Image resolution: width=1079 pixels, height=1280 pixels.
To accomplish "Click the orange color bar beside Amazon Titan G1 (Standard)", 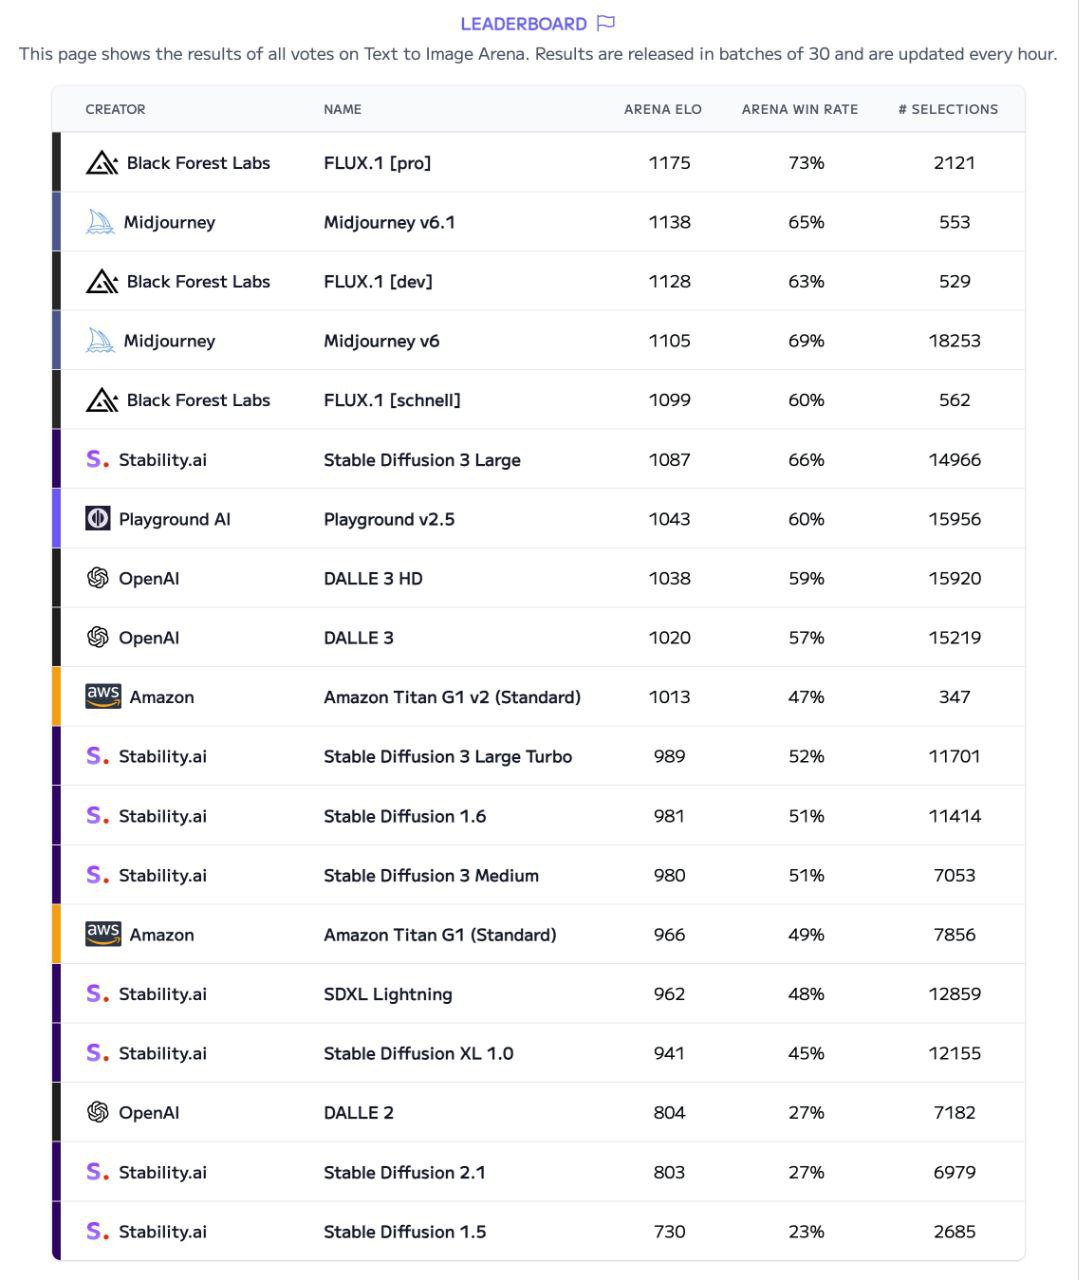I will [x=57, y=935].
